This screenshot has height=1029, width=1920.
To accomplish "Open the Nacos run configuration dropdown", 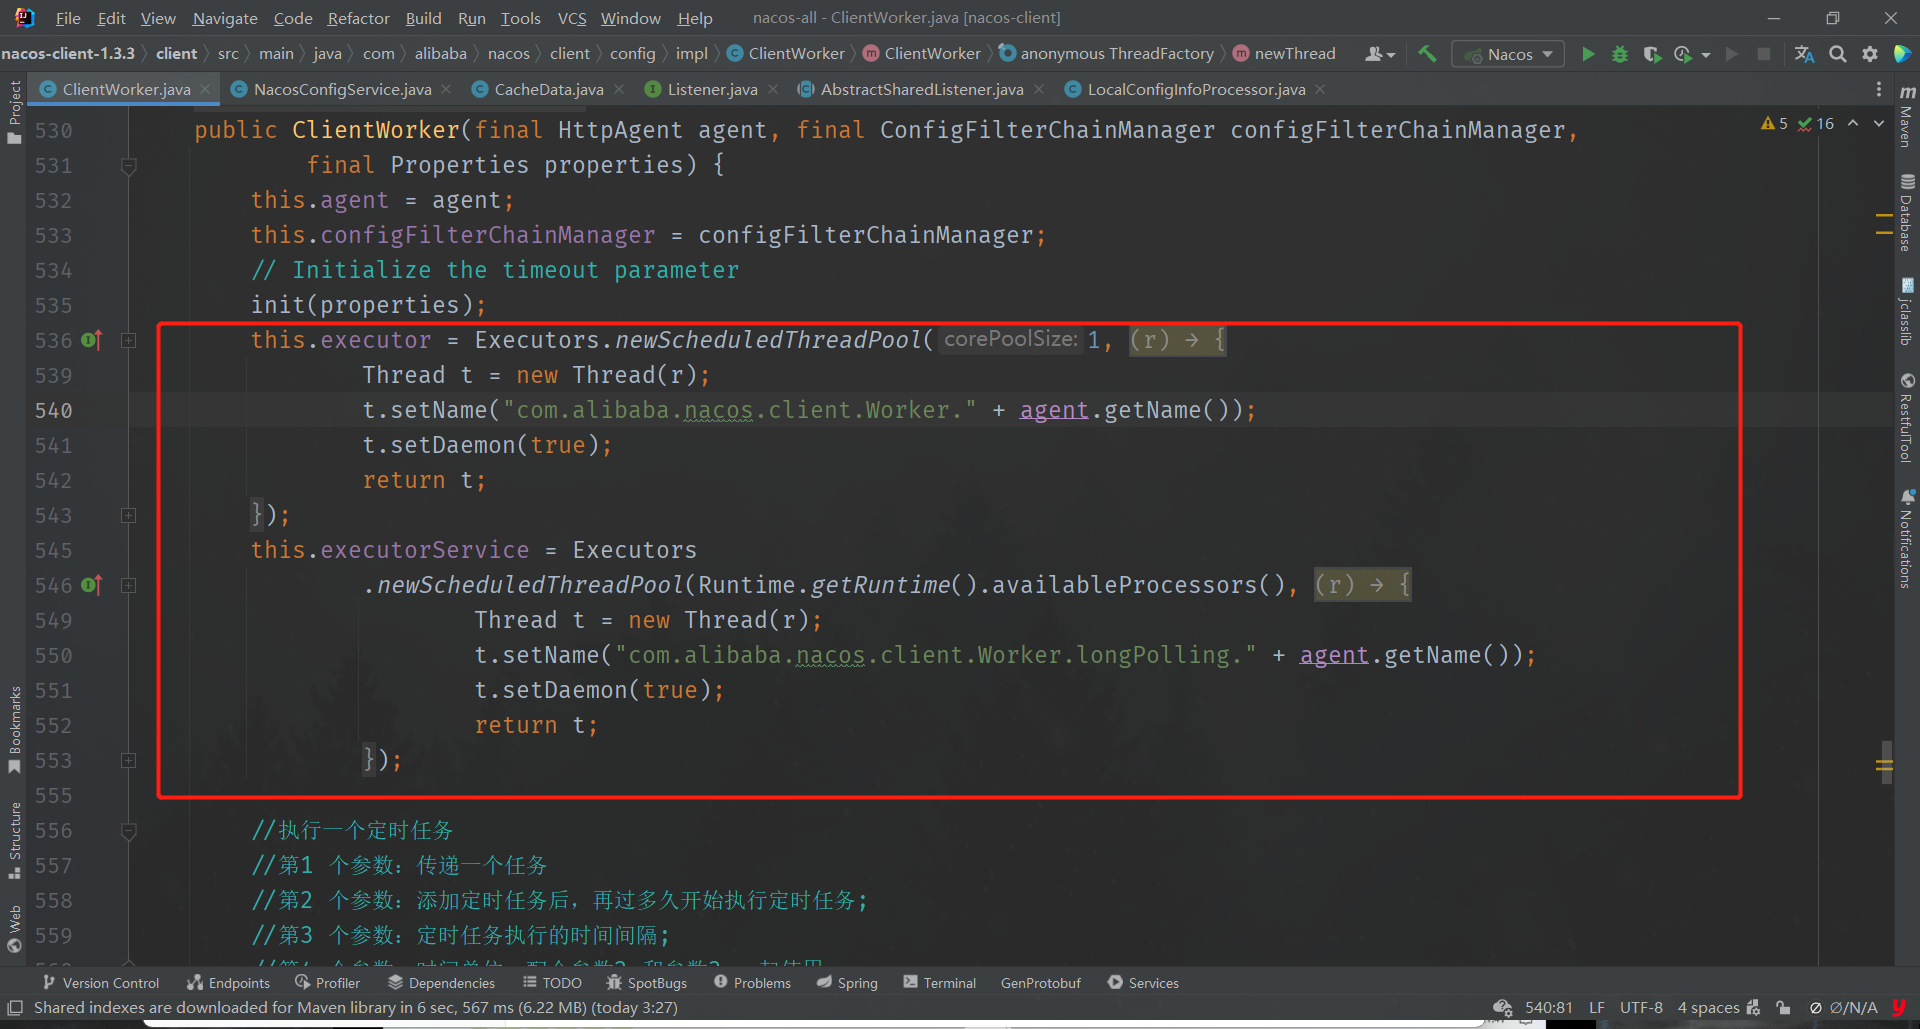I will point(1508,54).
